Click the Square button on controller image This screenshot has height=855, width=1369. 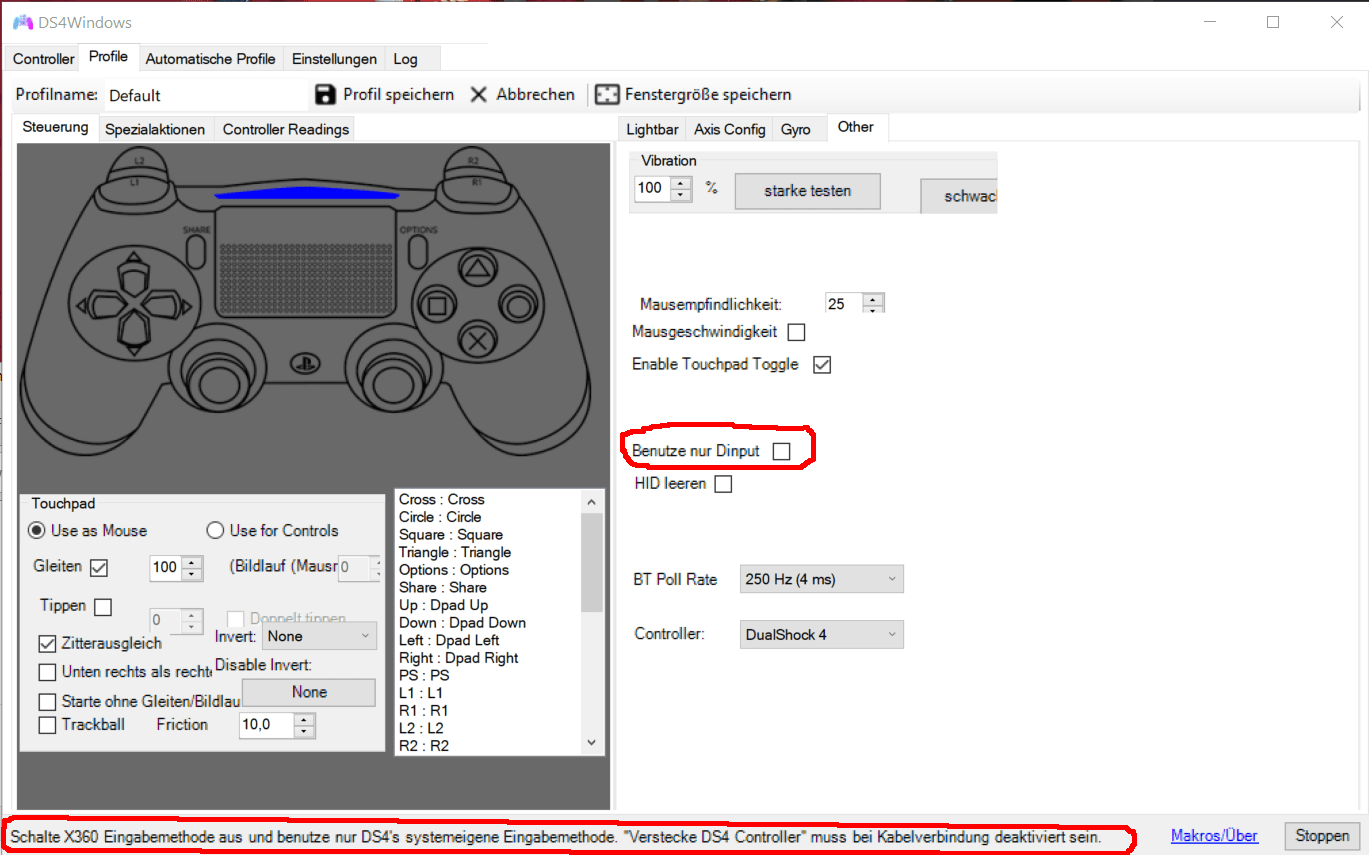click(436, 303)
